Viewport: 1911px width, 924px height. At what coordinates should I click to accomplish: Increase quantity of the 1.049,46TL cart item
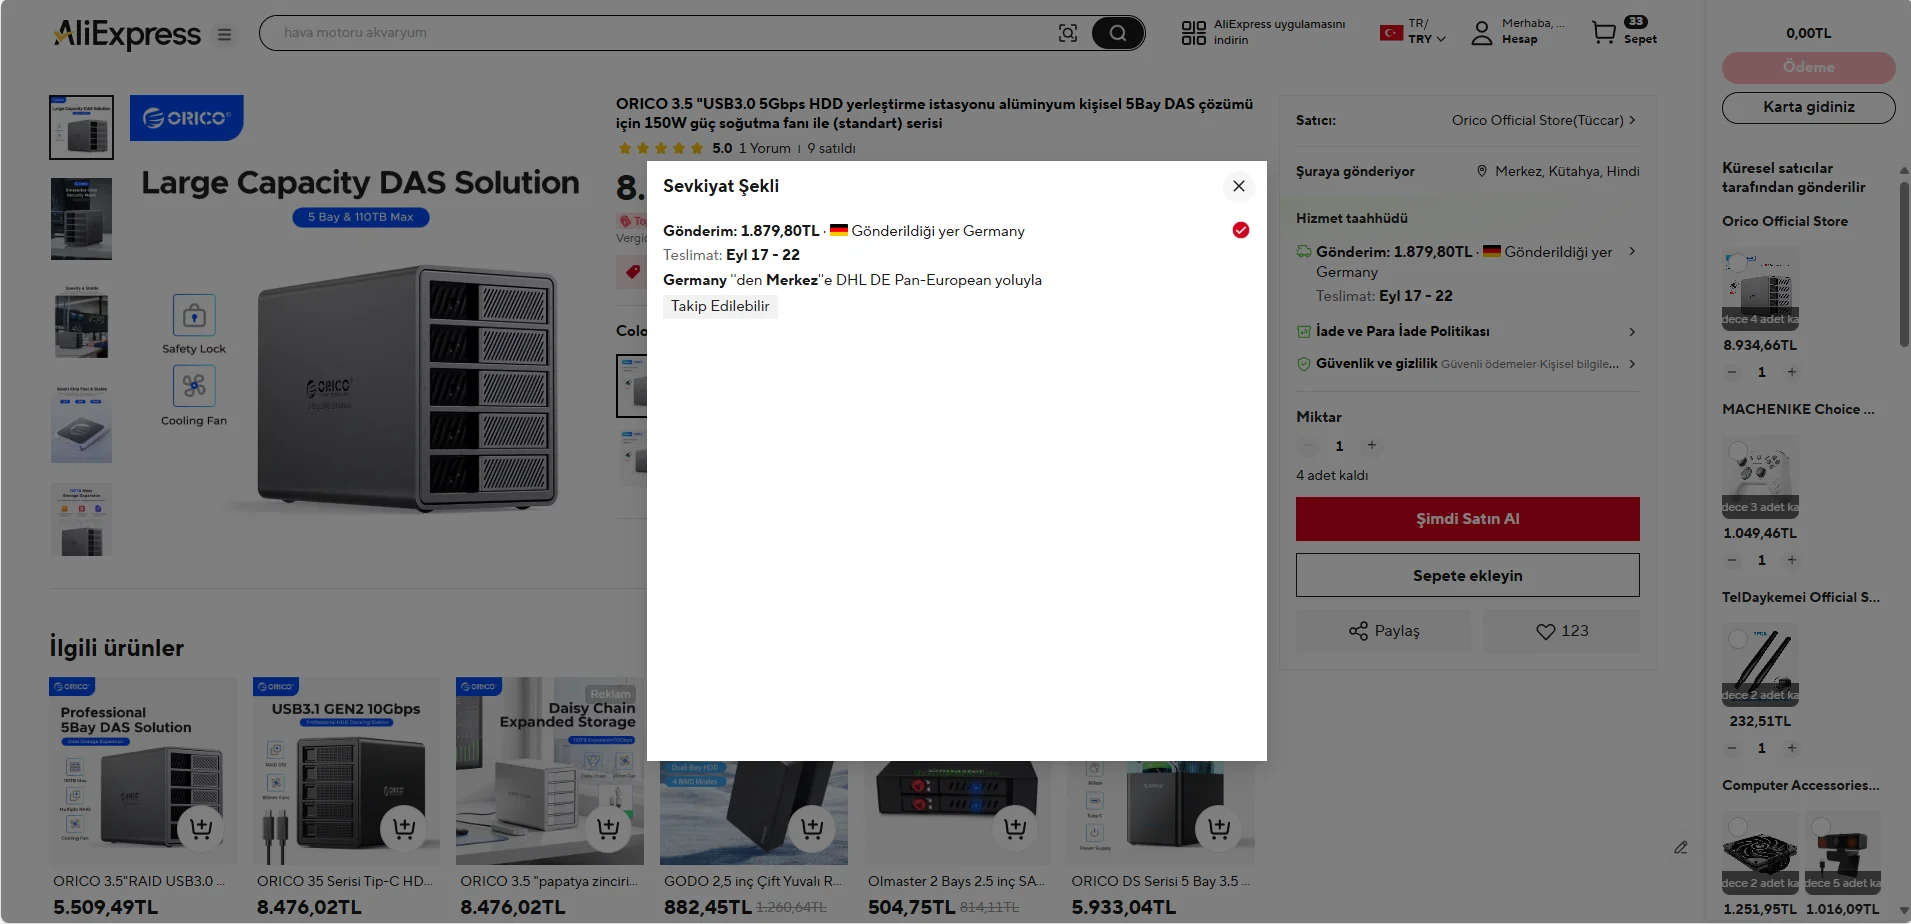[1792, 560]
